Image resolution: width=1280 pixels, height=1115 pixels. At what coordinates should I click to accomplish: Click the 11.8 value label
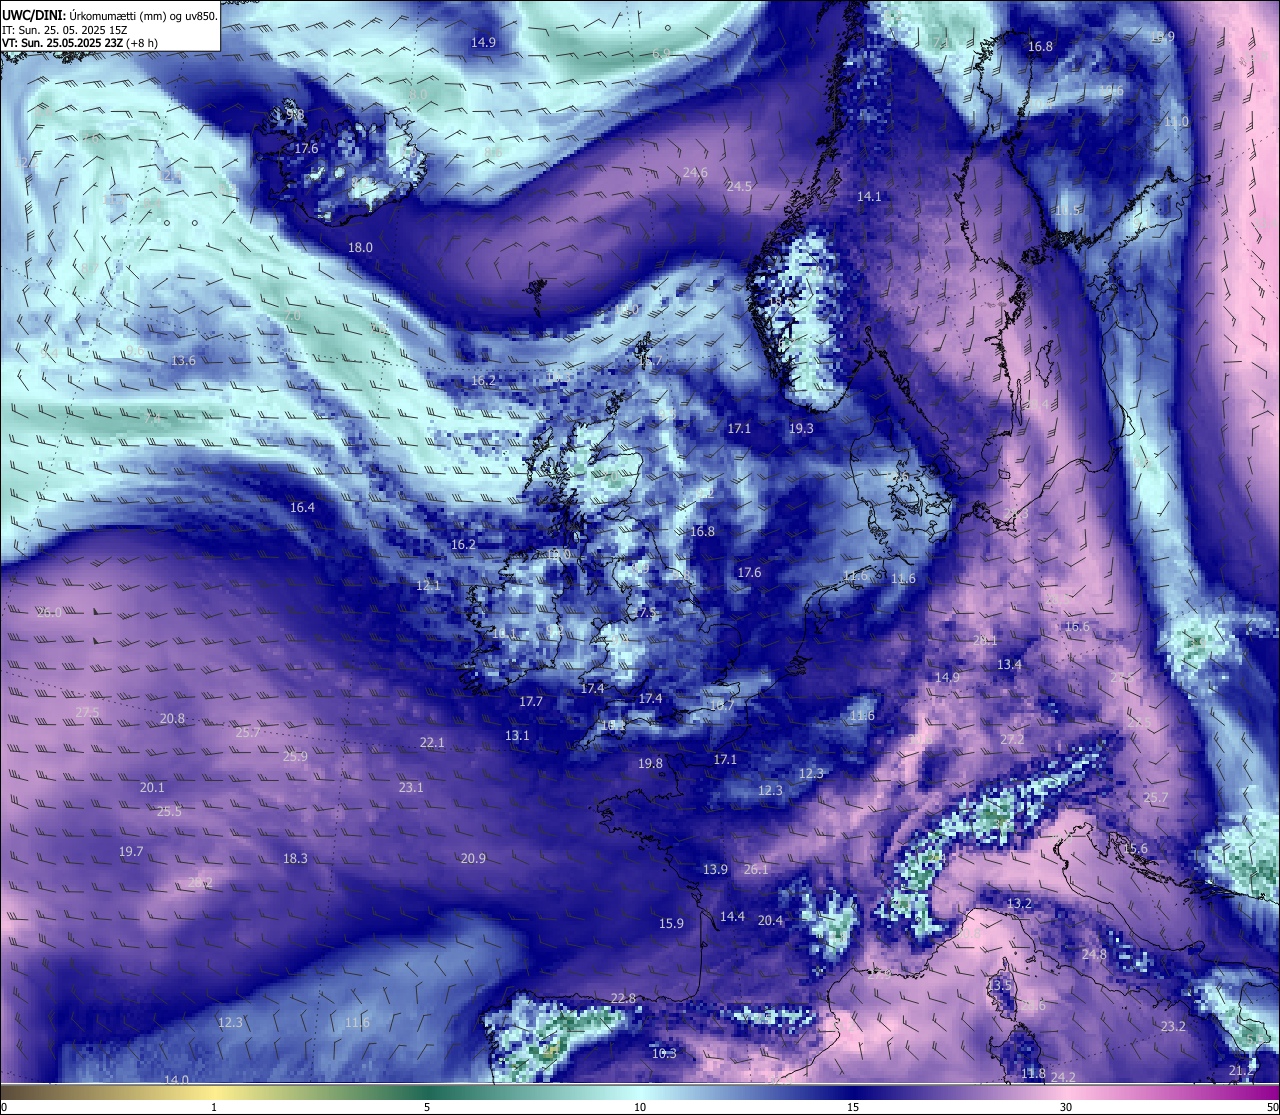pyautogui.click(x=1033, y=1073)
